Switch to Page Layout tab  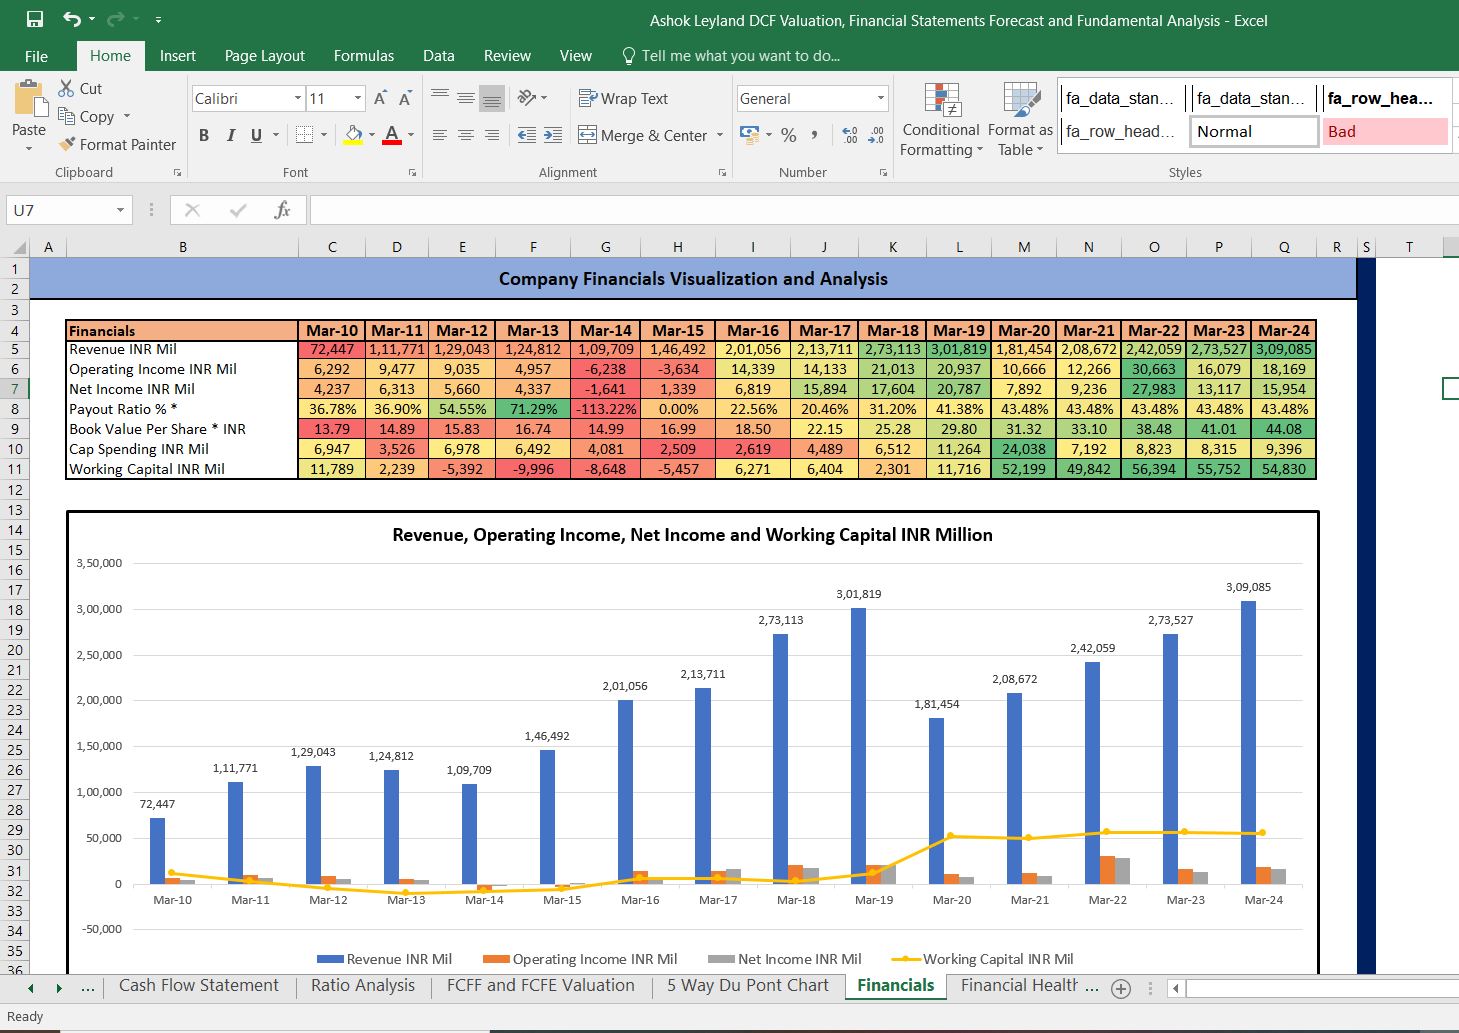click(265, 56)
